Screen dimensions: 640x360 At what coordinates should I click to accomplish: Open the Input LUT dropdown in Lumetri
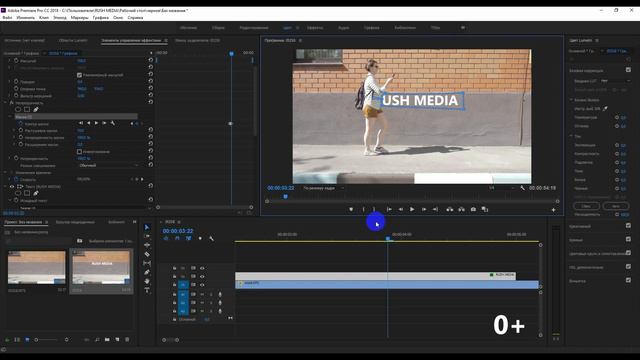point(615,81)
